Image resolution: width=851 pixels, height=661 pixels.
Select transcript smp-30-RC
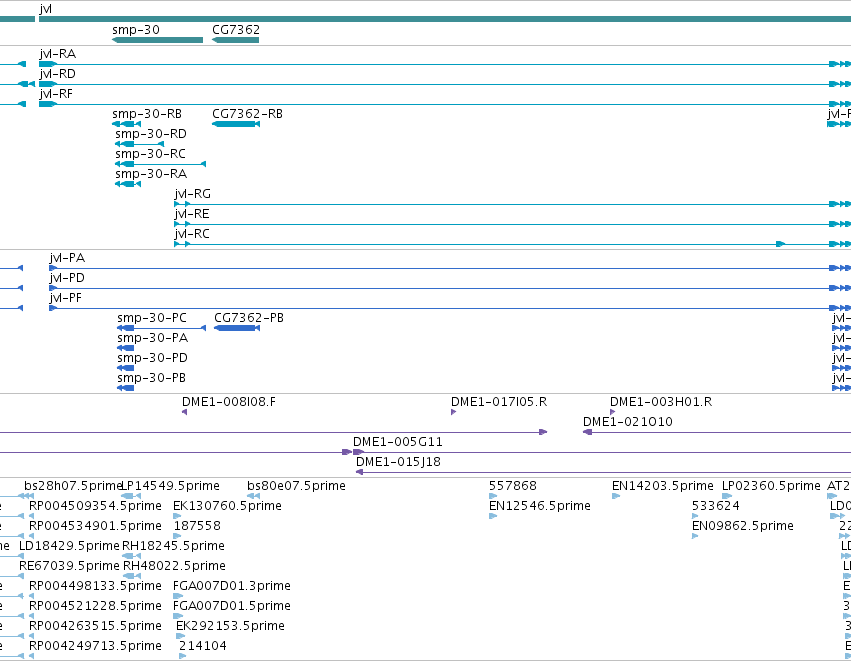tap(150, 154)
